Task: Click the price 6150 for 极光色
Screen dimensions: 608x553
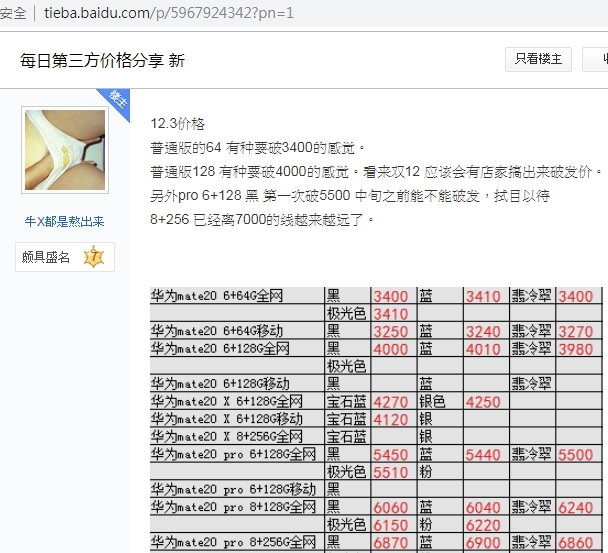Action: click(390, 525)
